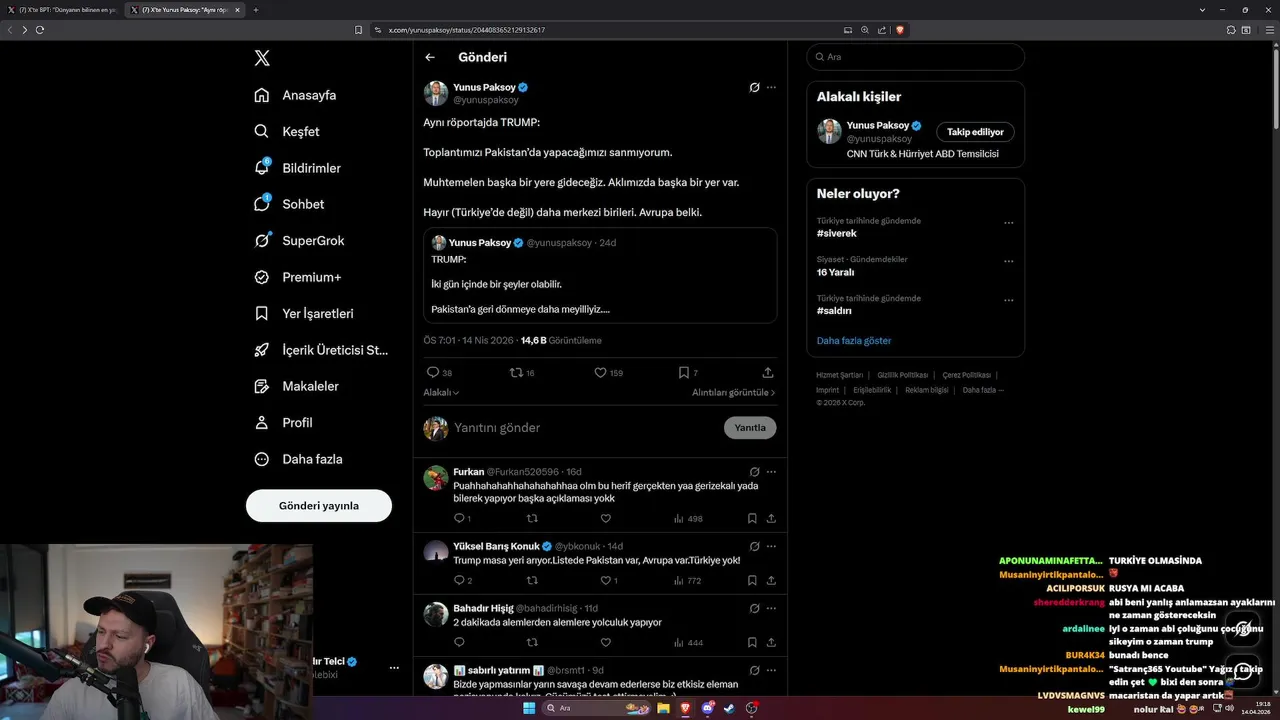Screen dimensions: 1280x720
Task: Like the main post with 159 likes
Action: [601, 372]
